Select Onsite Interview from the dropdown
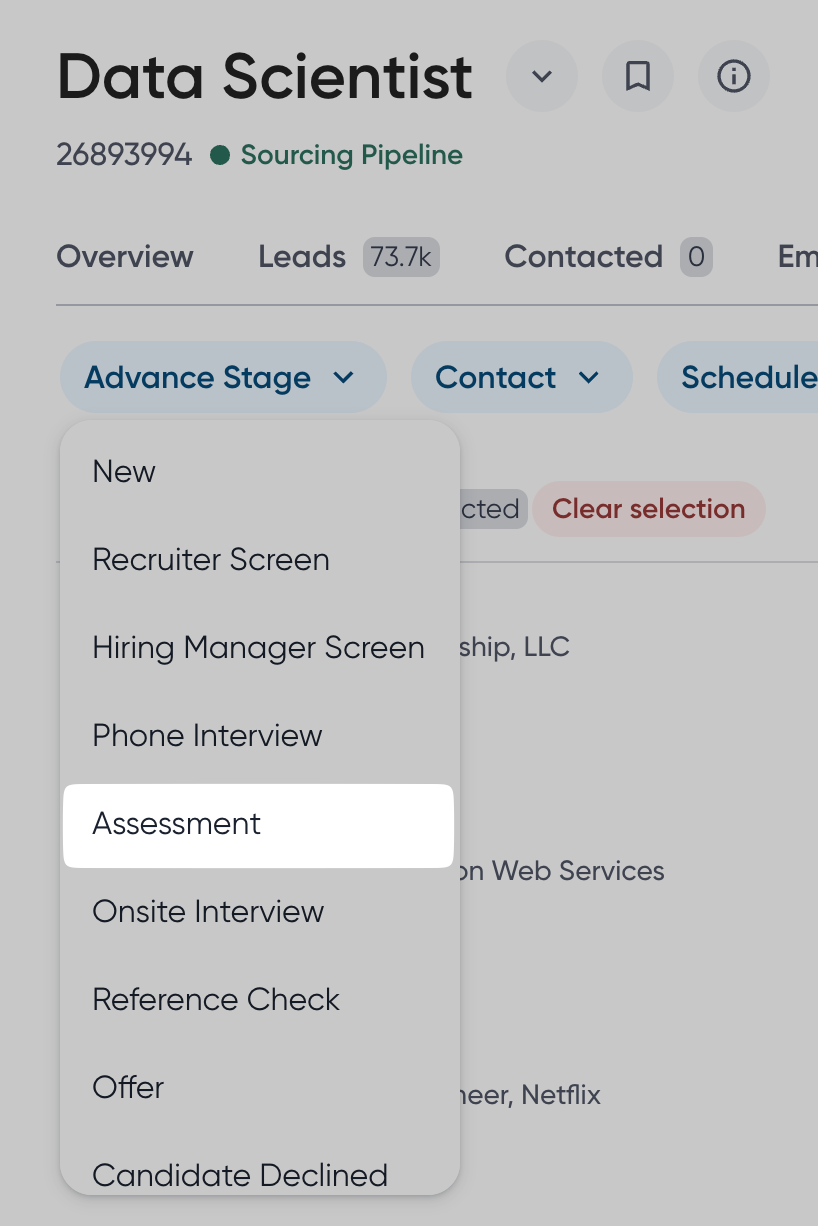This screenshot has height=1226, width=818. [x=208, y=912]
